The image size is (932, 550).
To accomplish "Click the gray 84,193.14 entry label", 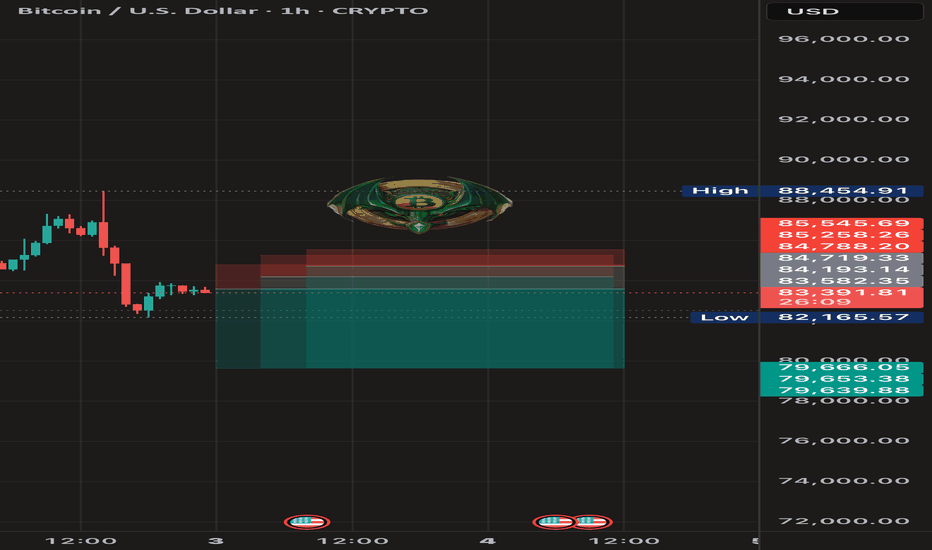I will click(x=842, y=269).
